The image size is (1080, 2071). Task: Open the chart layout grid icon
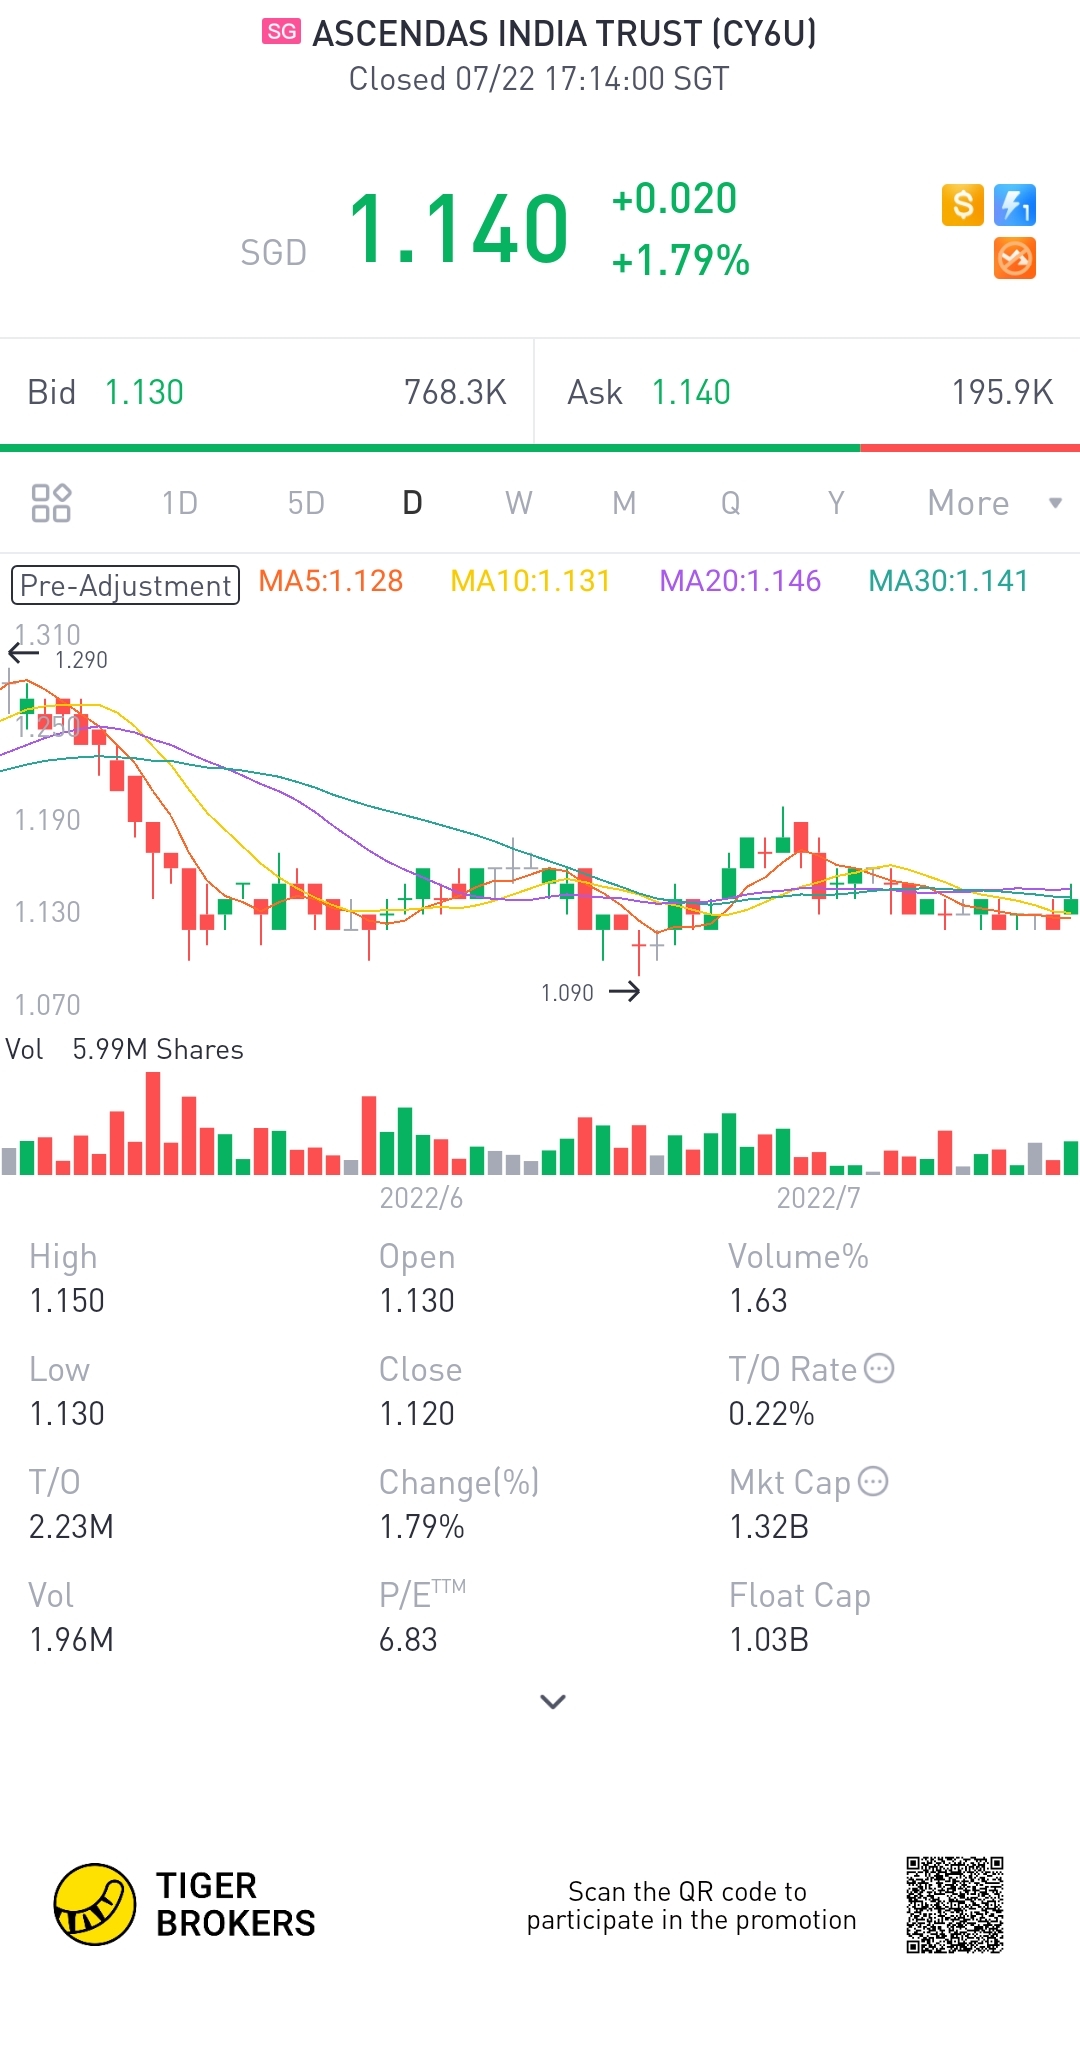[x=51, y=503]
